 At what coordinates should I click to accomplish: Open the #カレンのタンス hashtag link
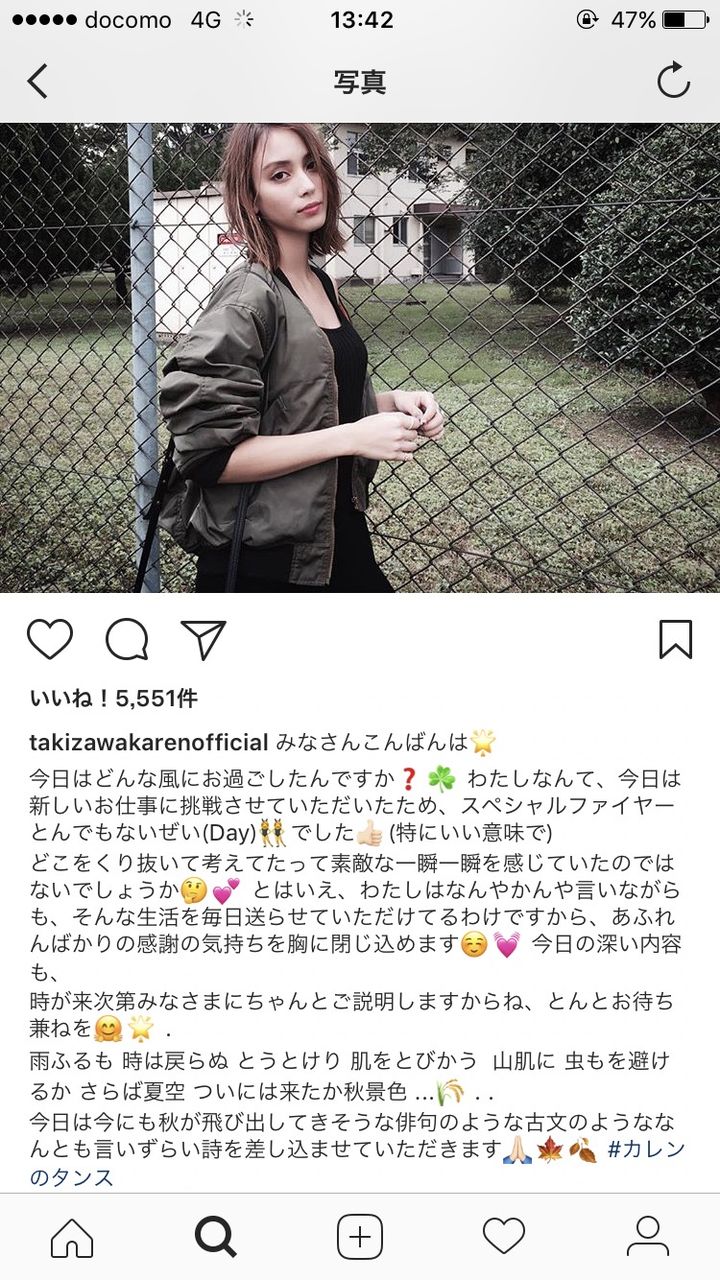click(x=357, y=1163)
